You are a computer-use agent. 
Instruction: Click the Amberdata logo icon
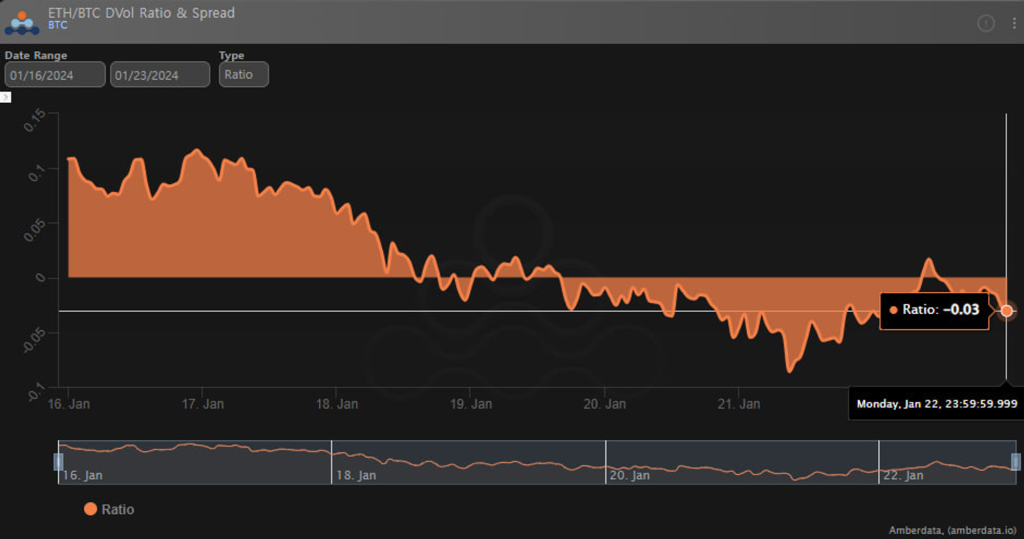22,20
